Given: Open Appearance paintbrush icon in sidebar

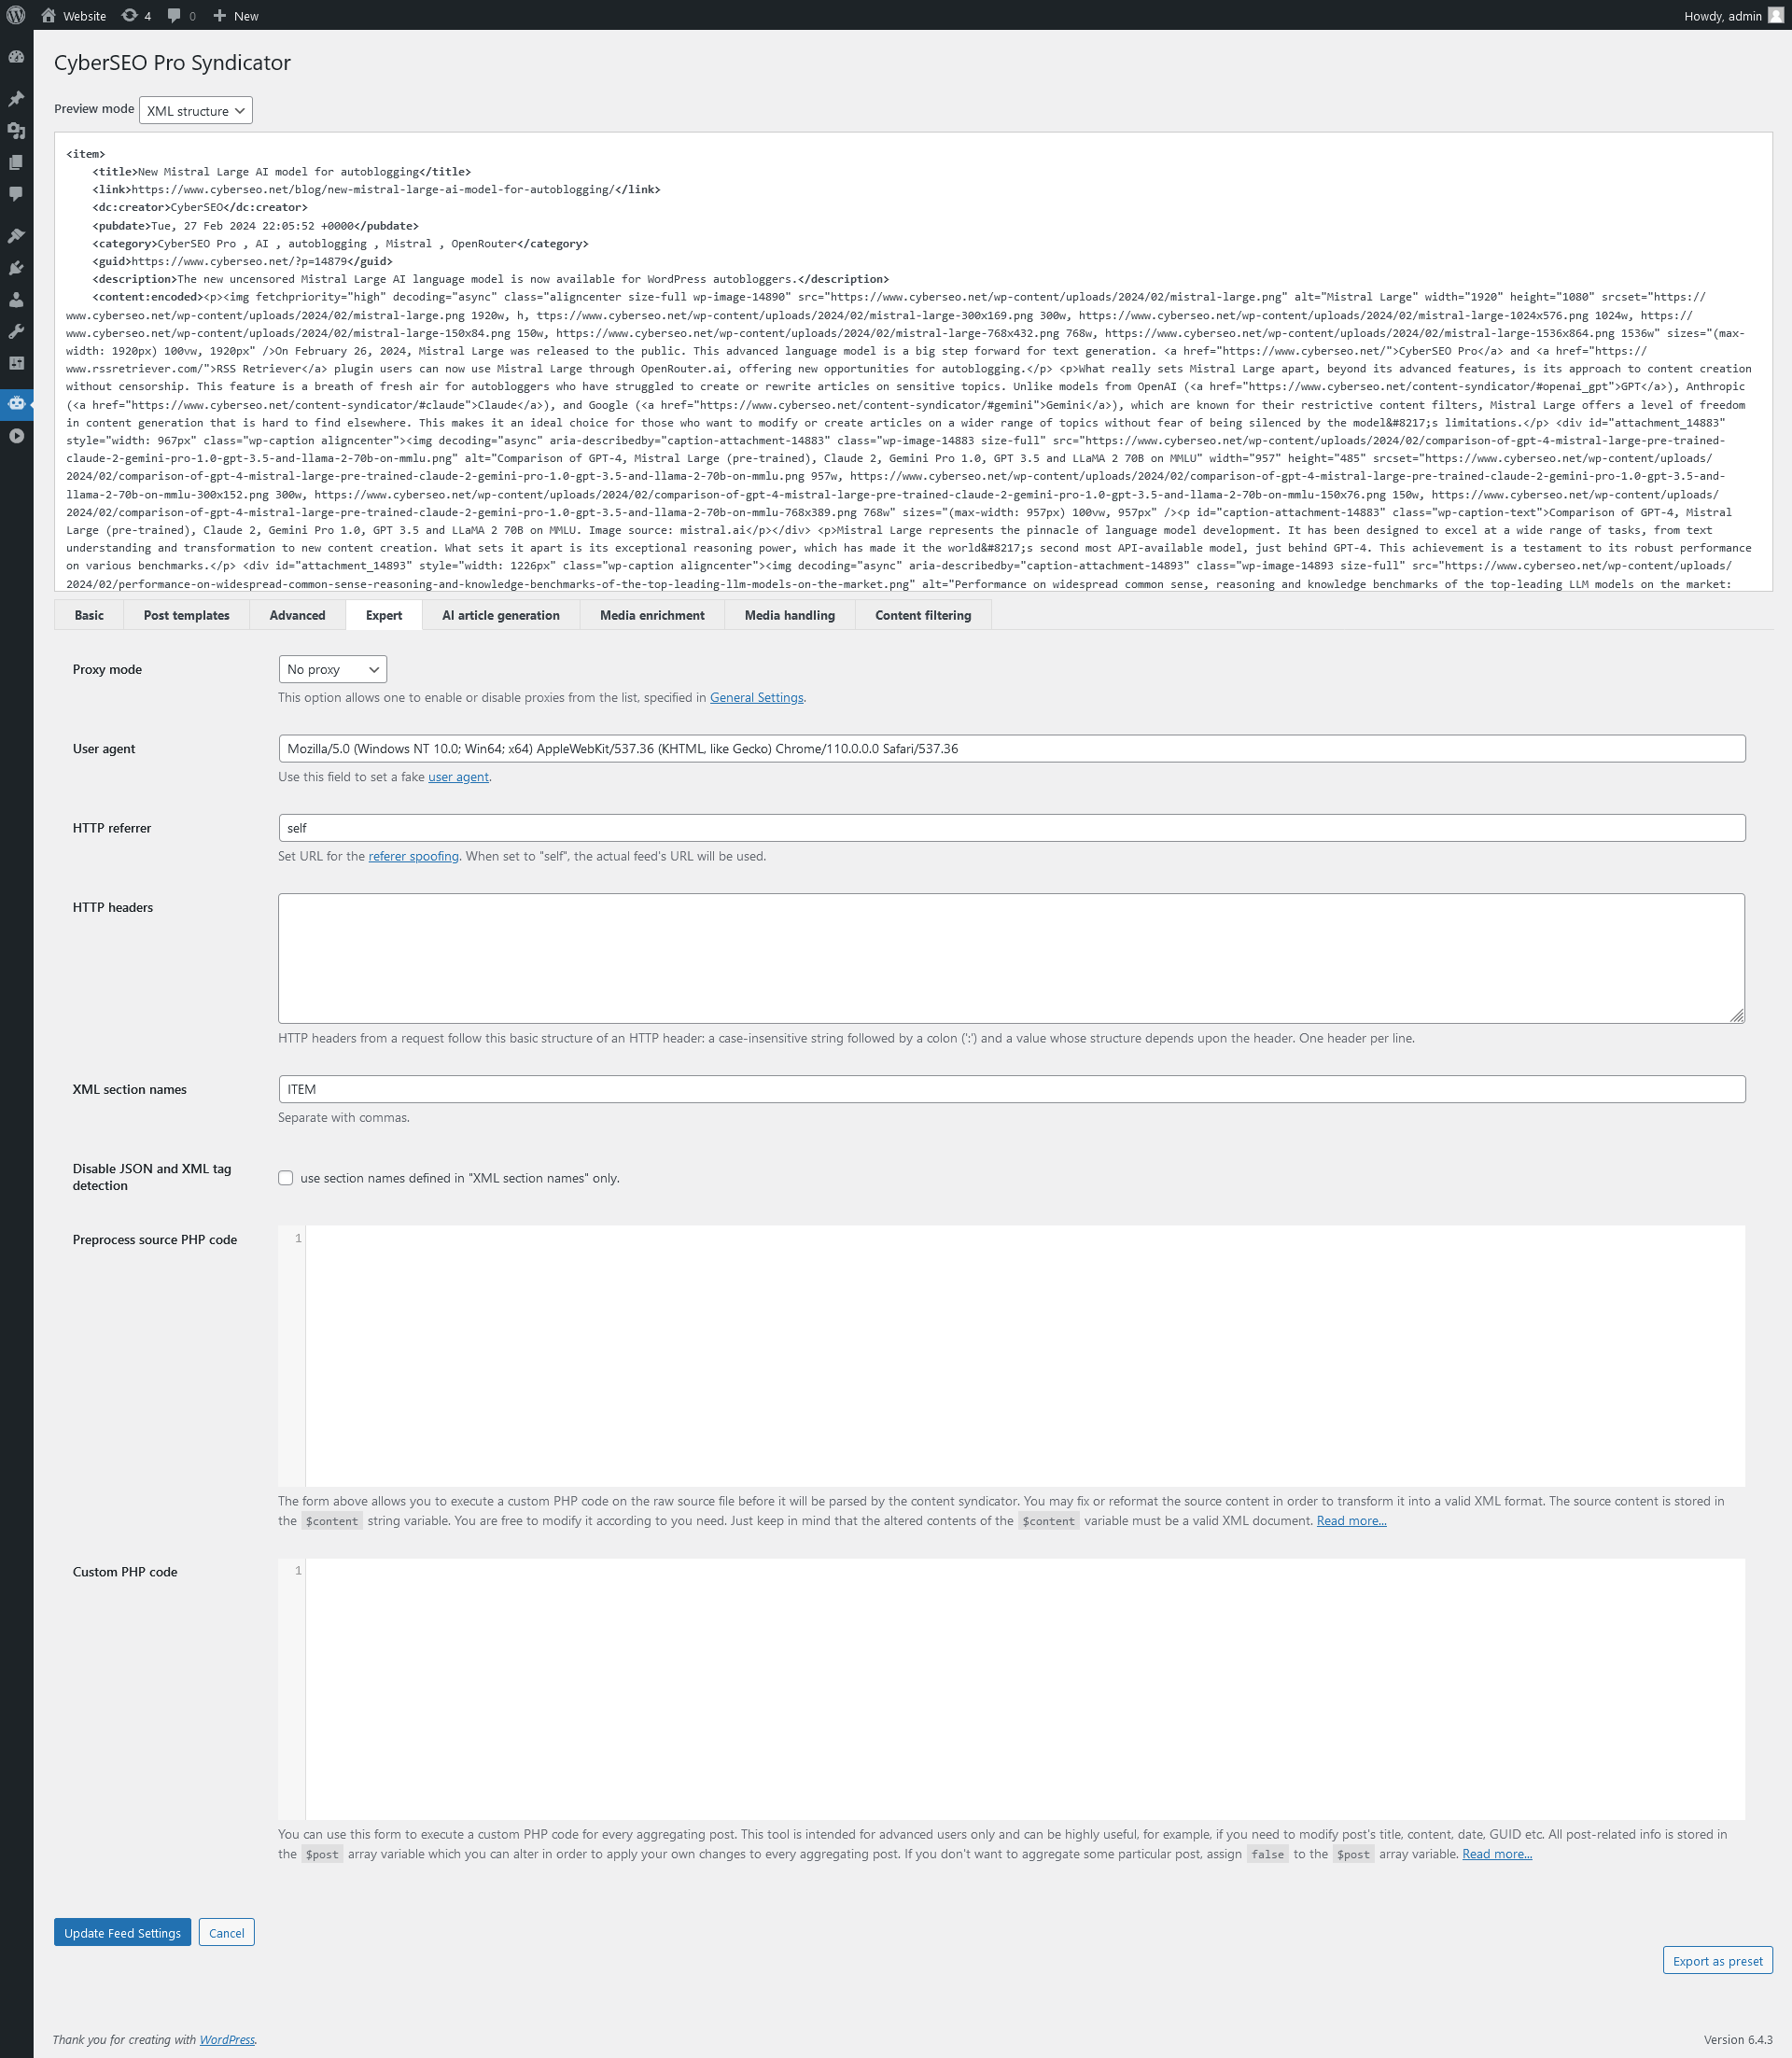Looking at the screenshot, I should click(x=16, y=236).
